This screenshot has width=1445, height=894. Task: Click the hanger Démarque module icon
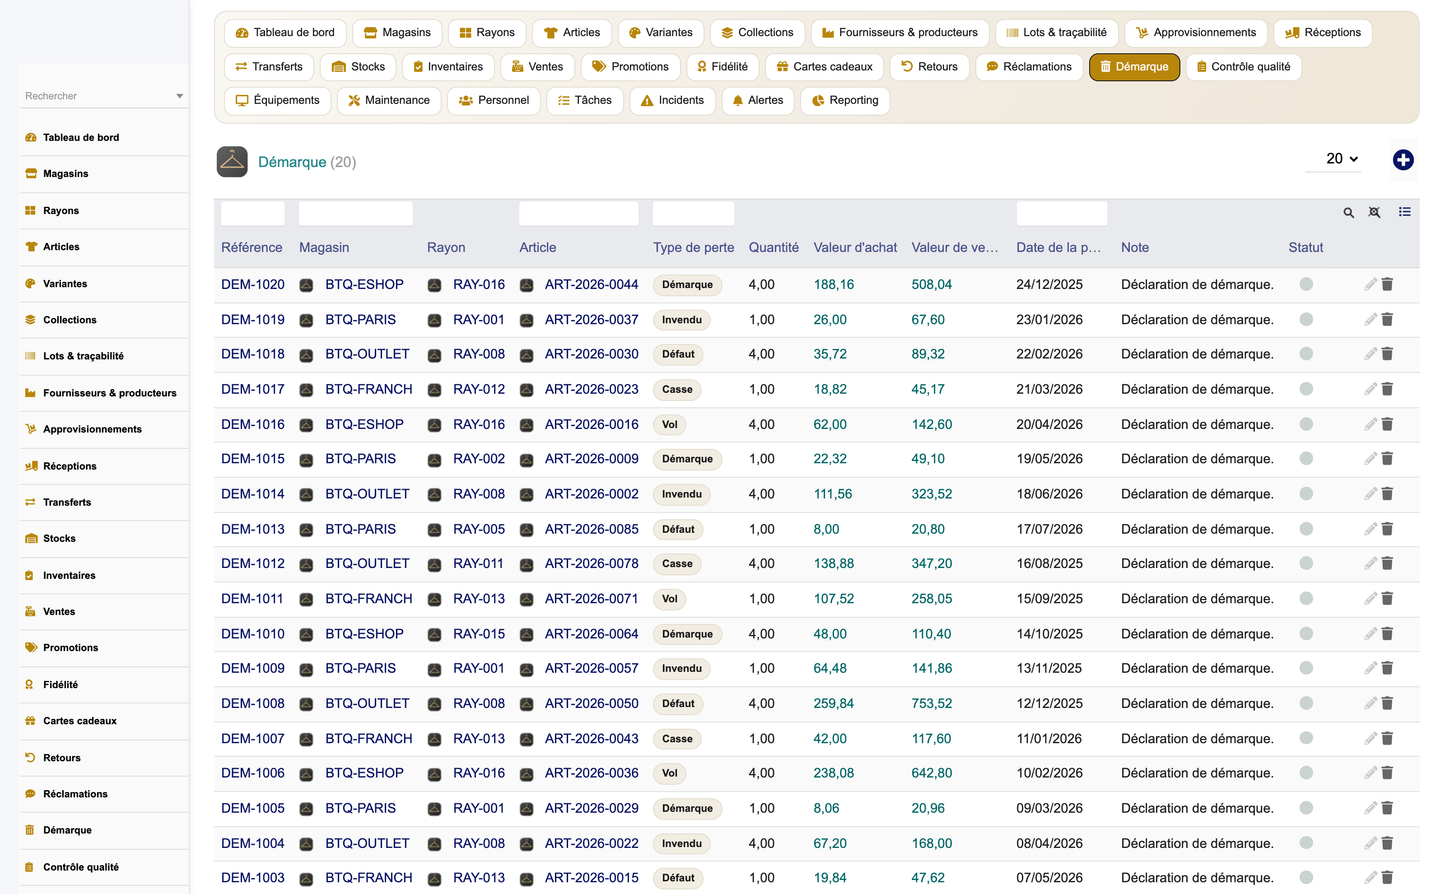tap(232, 162)
